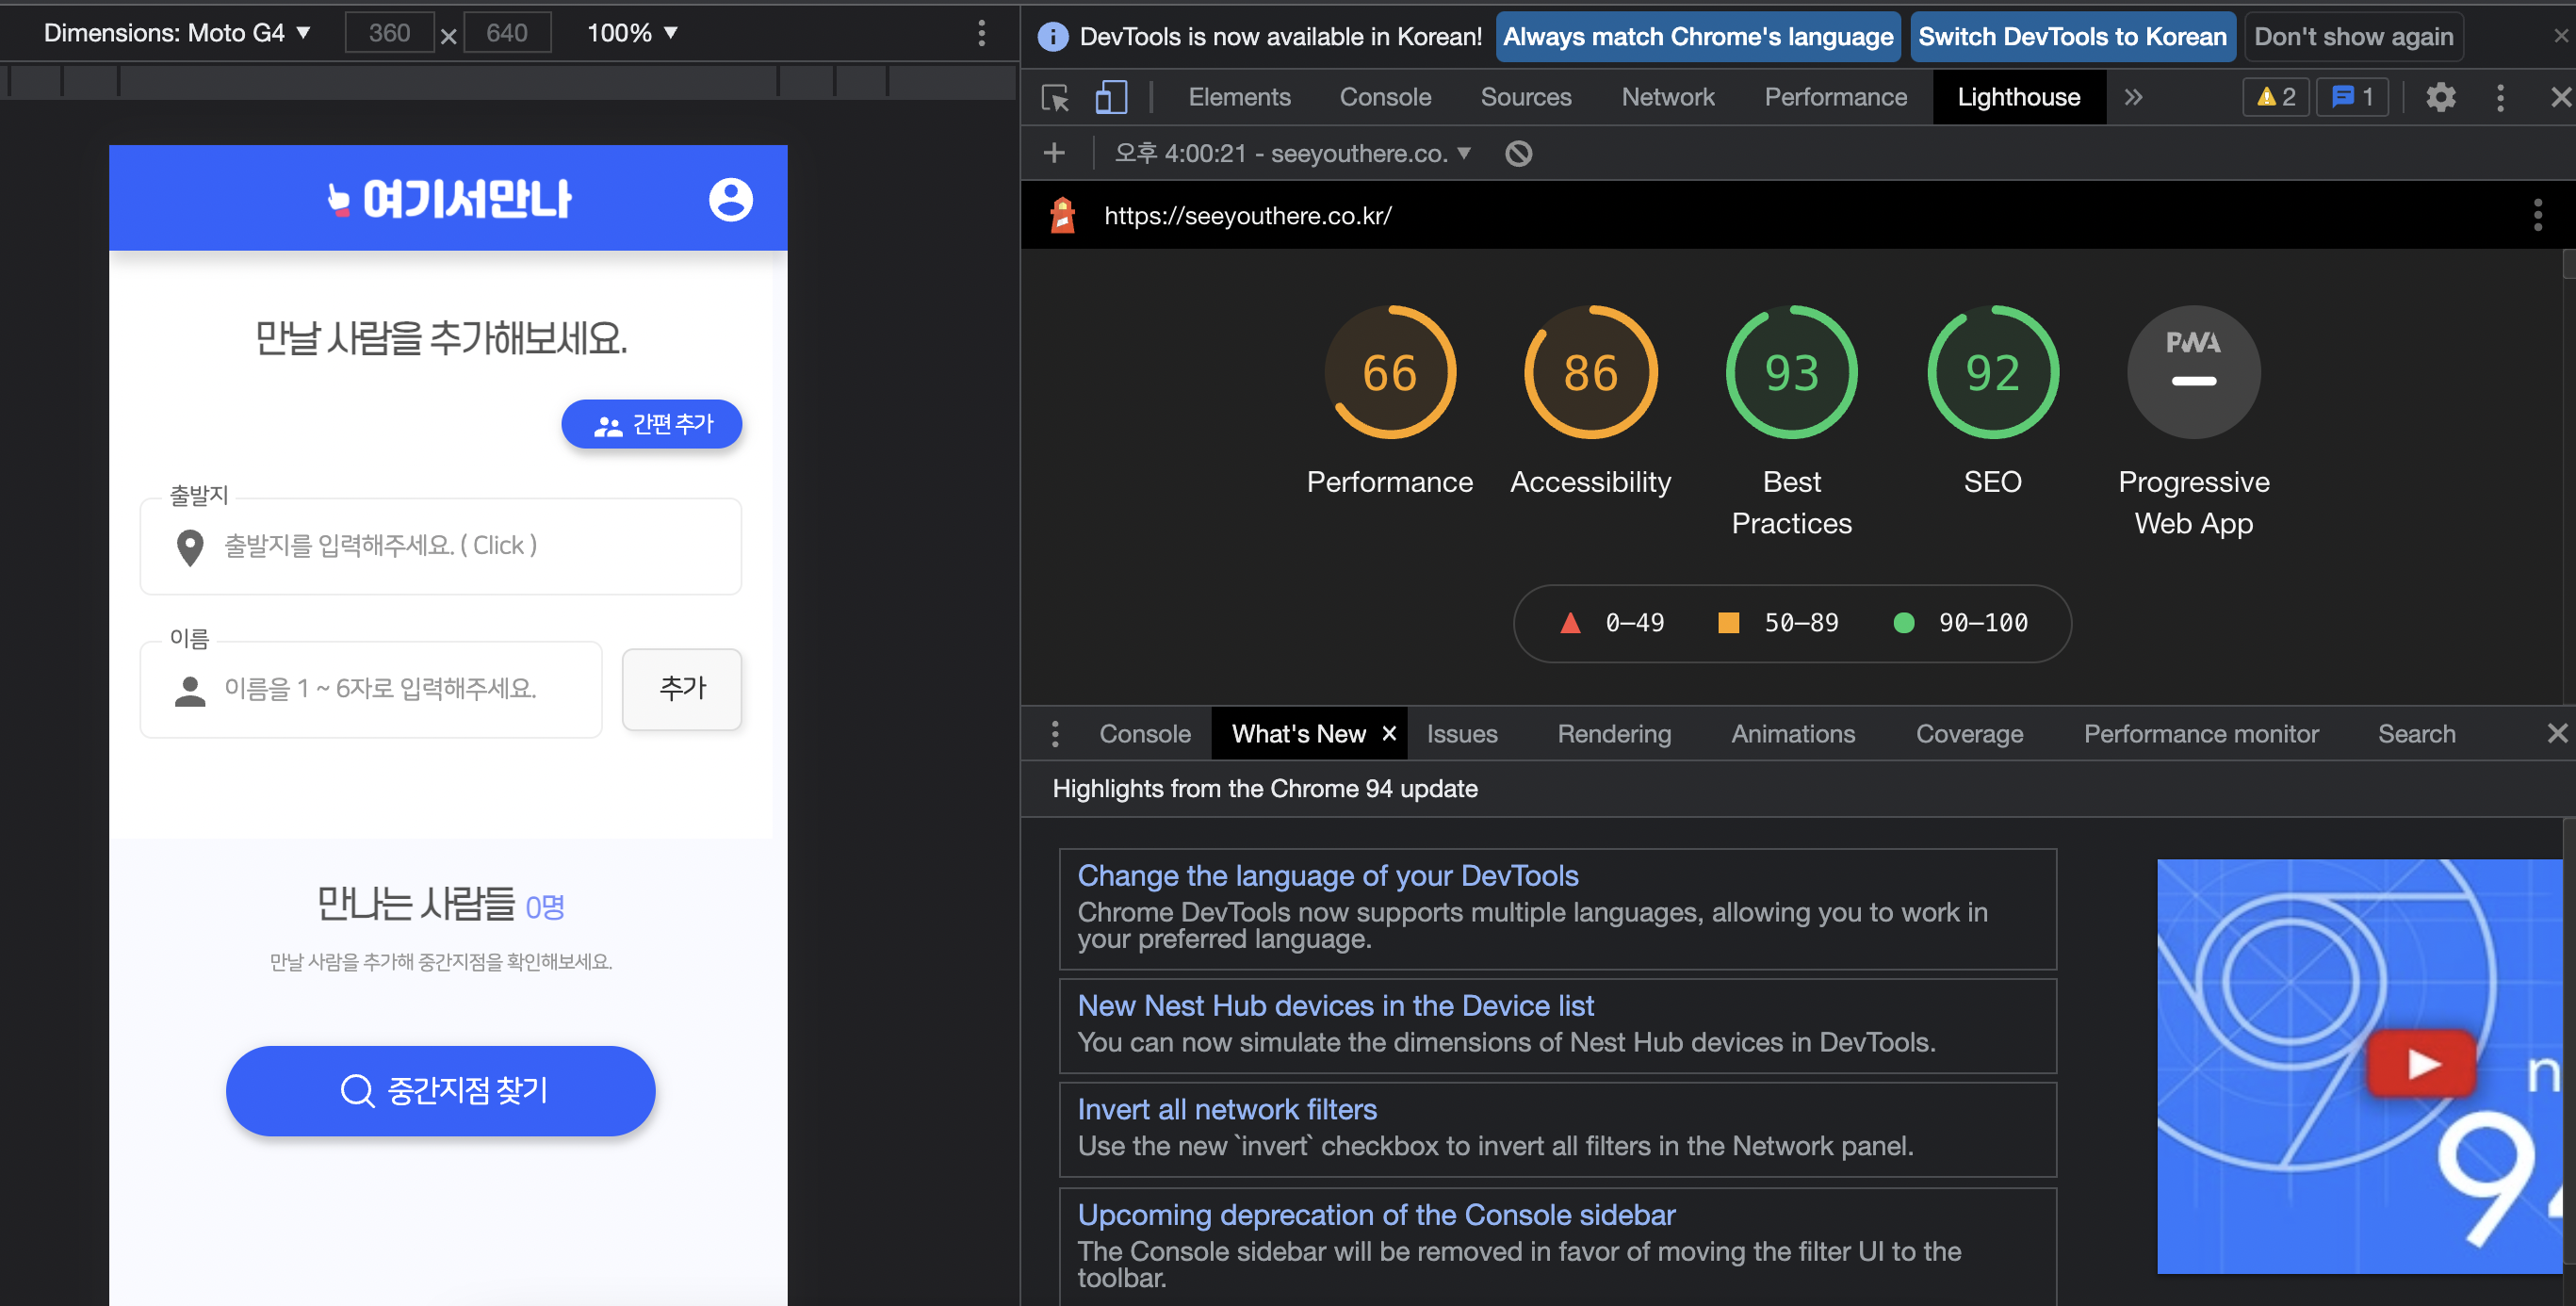Open the messages count badge

pos(2351,97)
